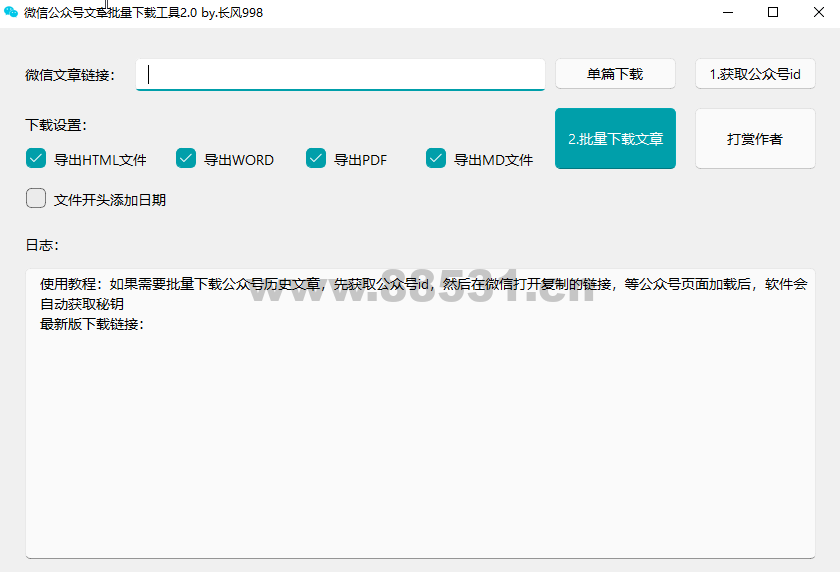Uncheck the 导出HTML文件 checkbox
This screenshot has height=572, width=840.
coord(36,158)
